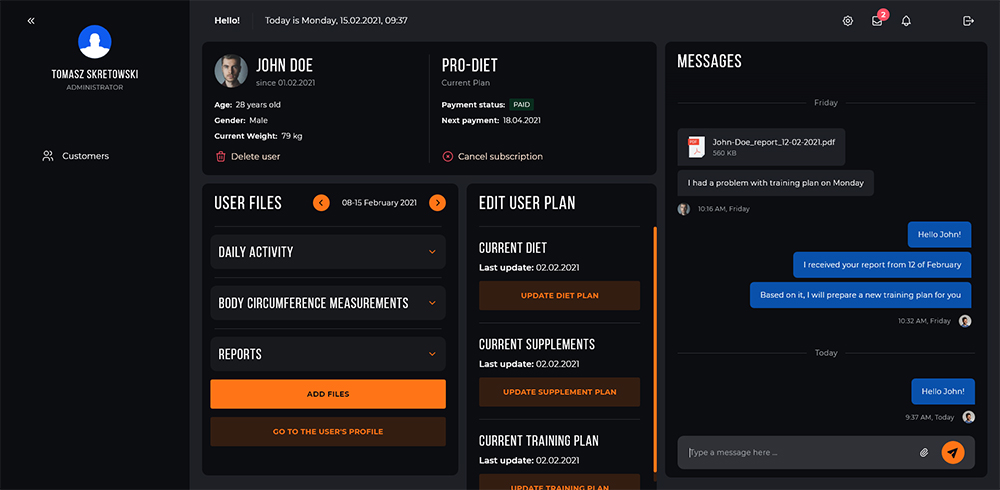
Task: Click the paperclip attachment icon
Action: [x=924, y=452]
